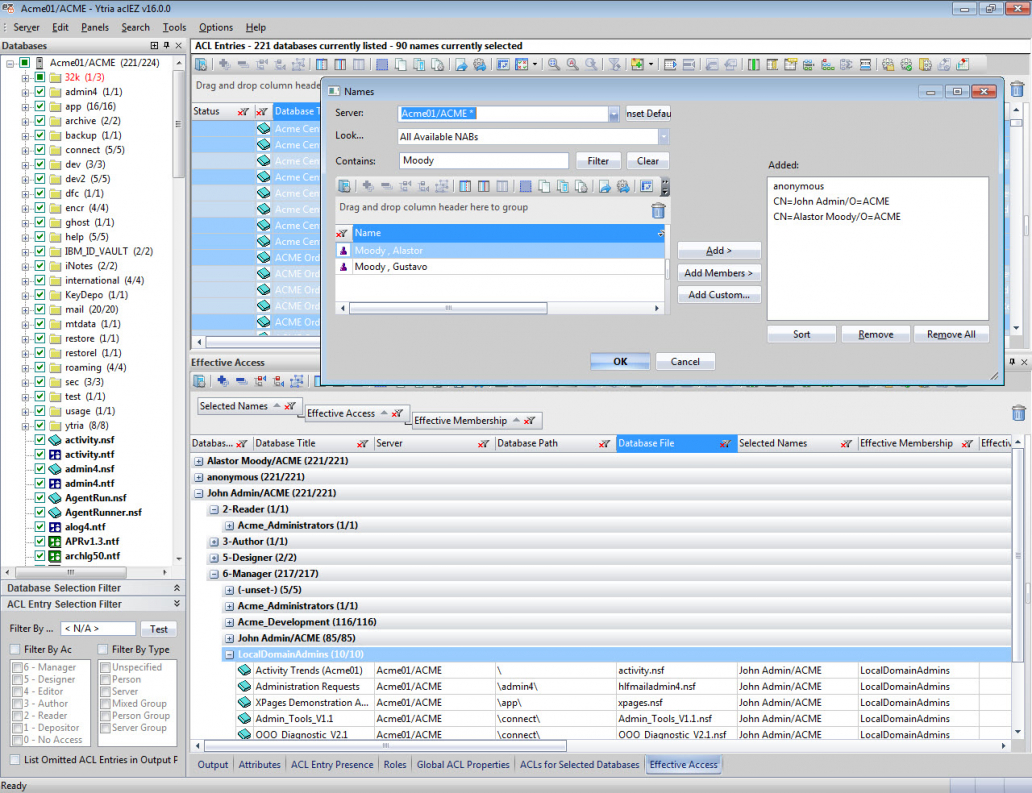Click the Remove All button
This screenshot has height=793, width=1032.
[950, 334]
